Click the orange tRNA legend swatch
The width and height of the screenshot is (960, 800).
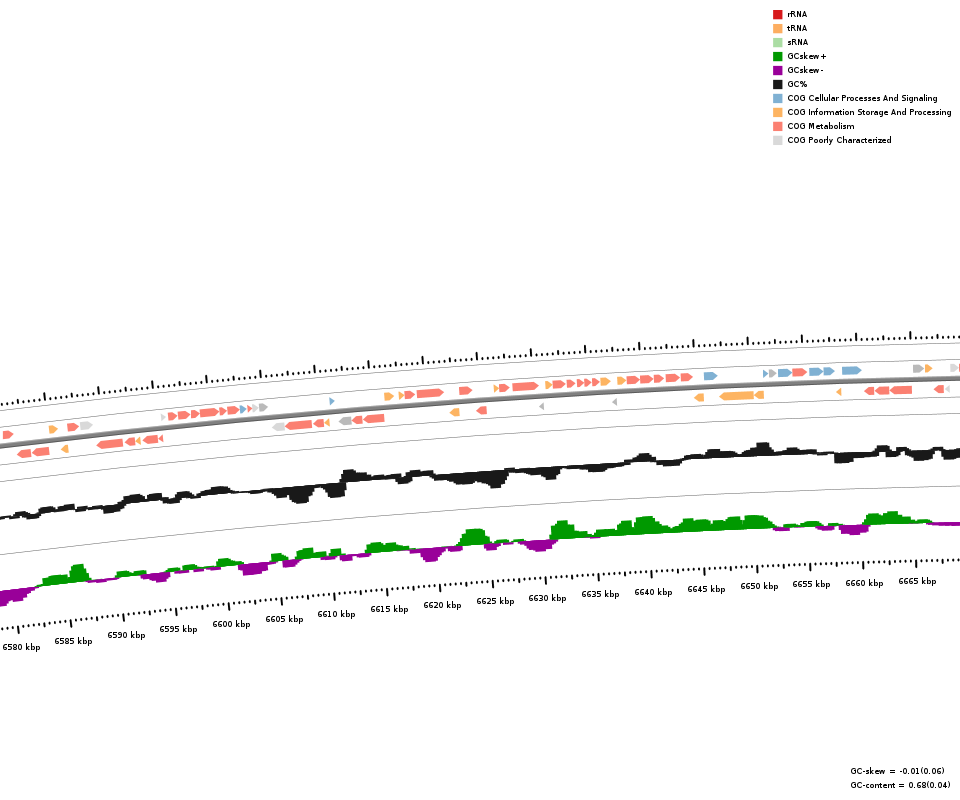(777, 28)
